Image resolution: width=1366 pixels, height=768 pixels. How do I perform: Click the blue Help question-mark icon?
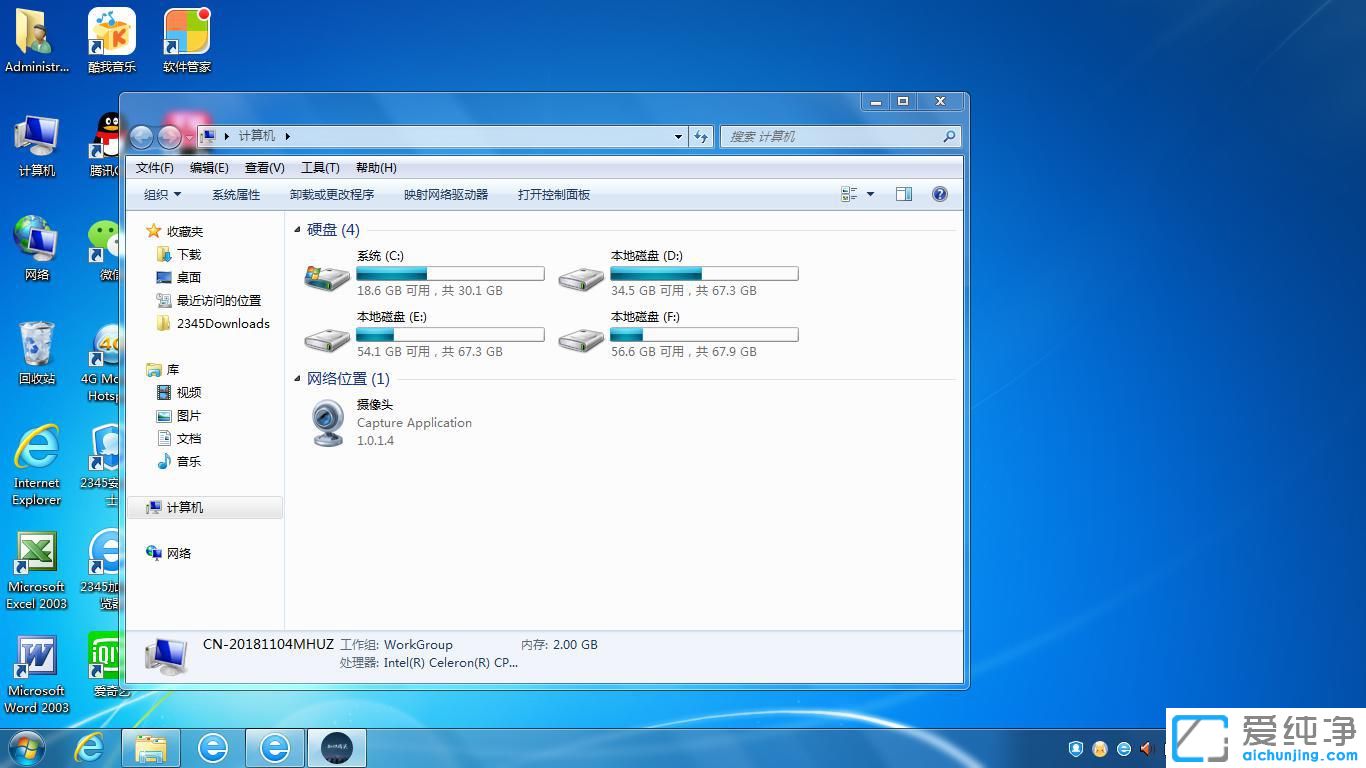point(939,194)
